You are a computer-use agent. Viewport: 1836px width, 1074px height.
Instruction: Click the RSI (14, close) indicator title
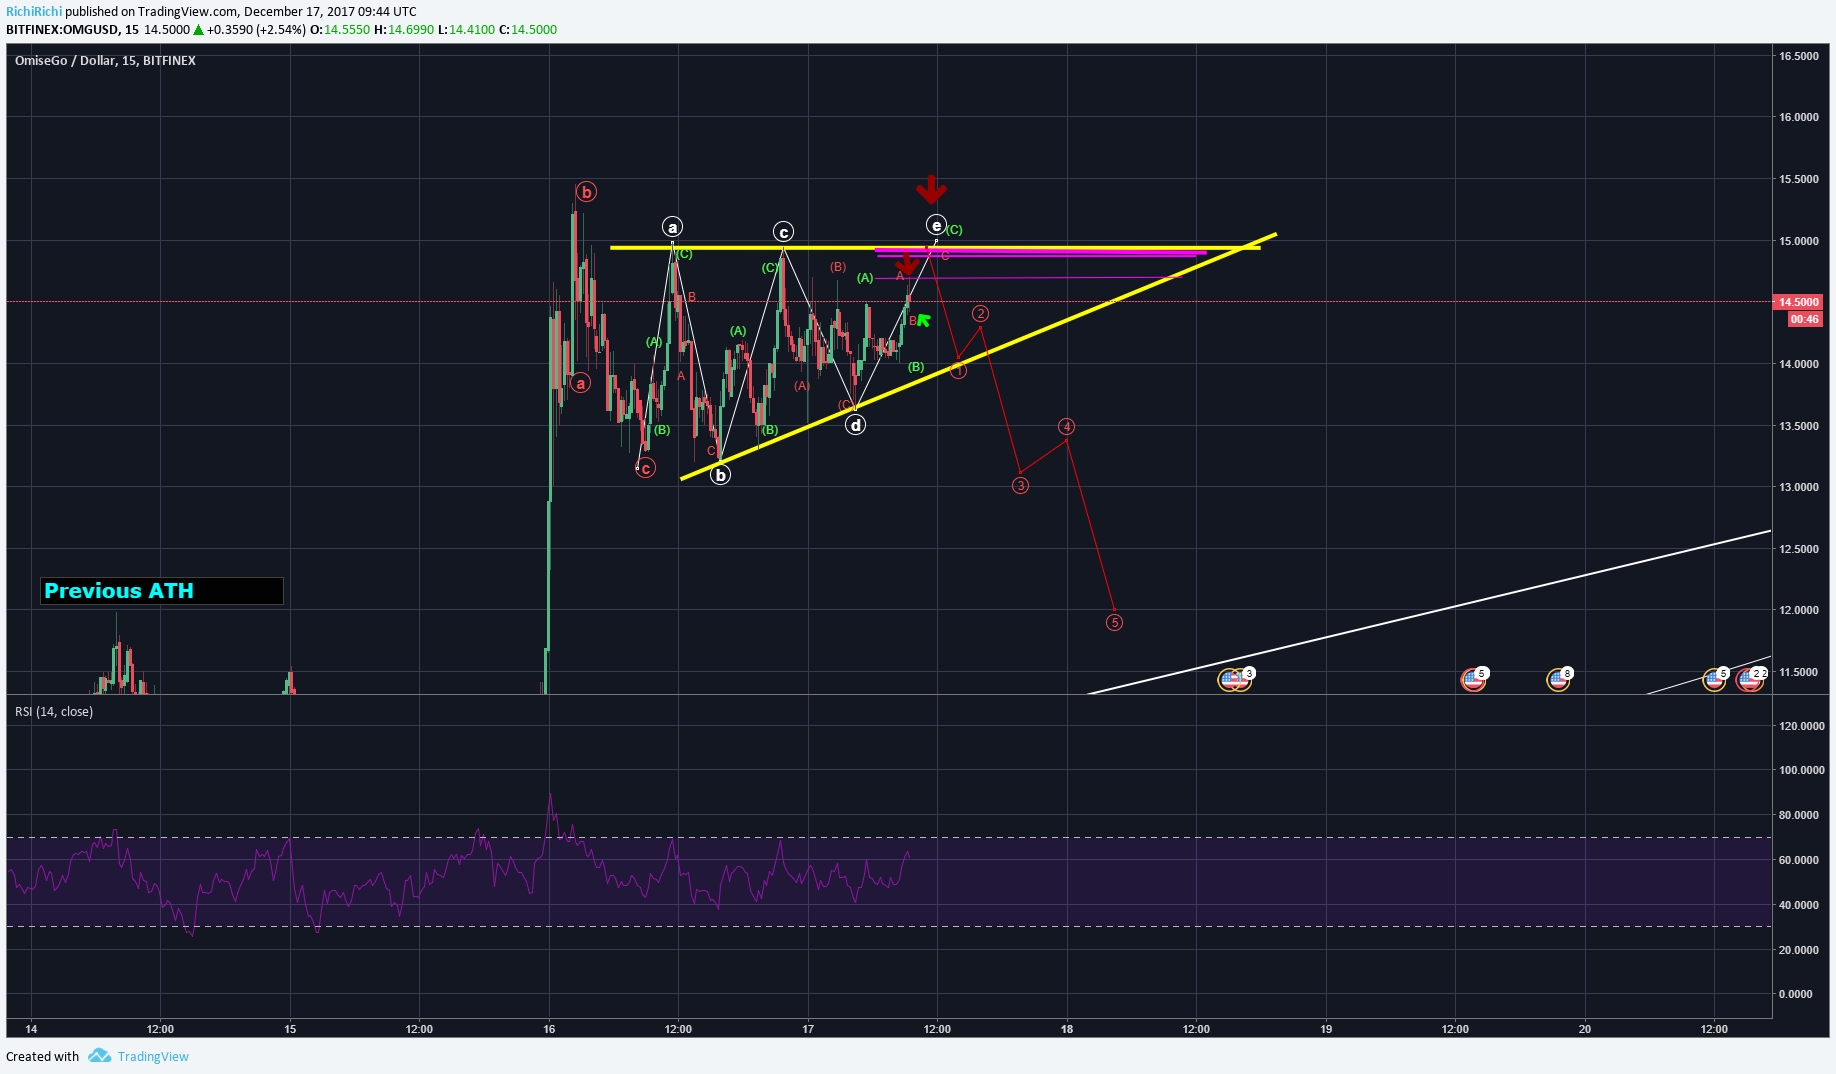(x=54, y=712)
